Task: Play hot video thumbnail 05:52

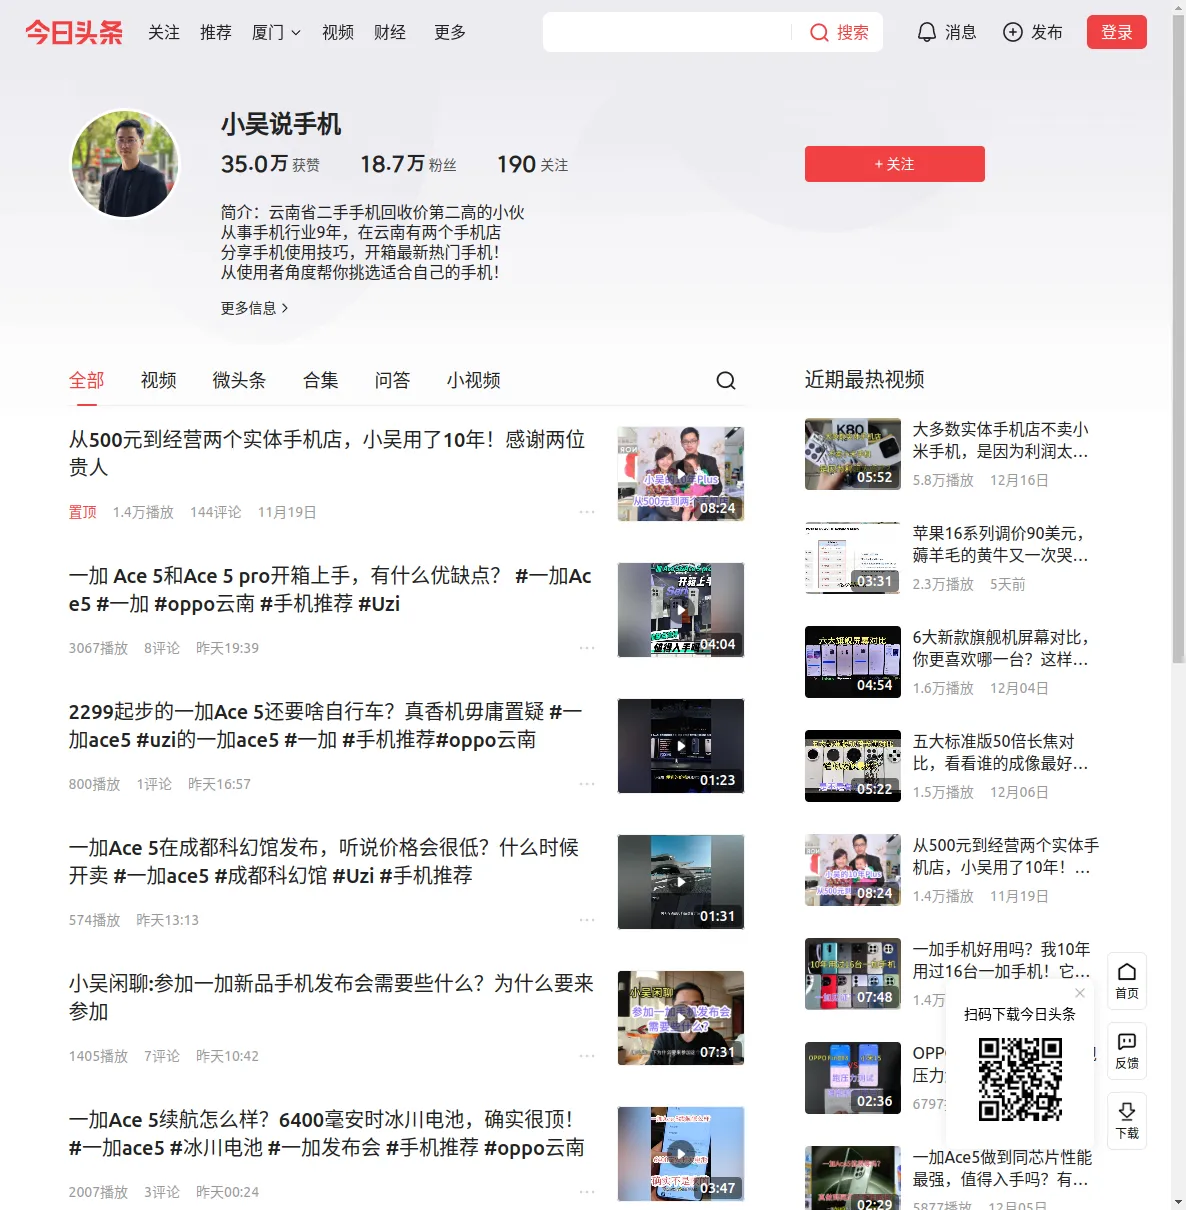Action: (853, 454)
